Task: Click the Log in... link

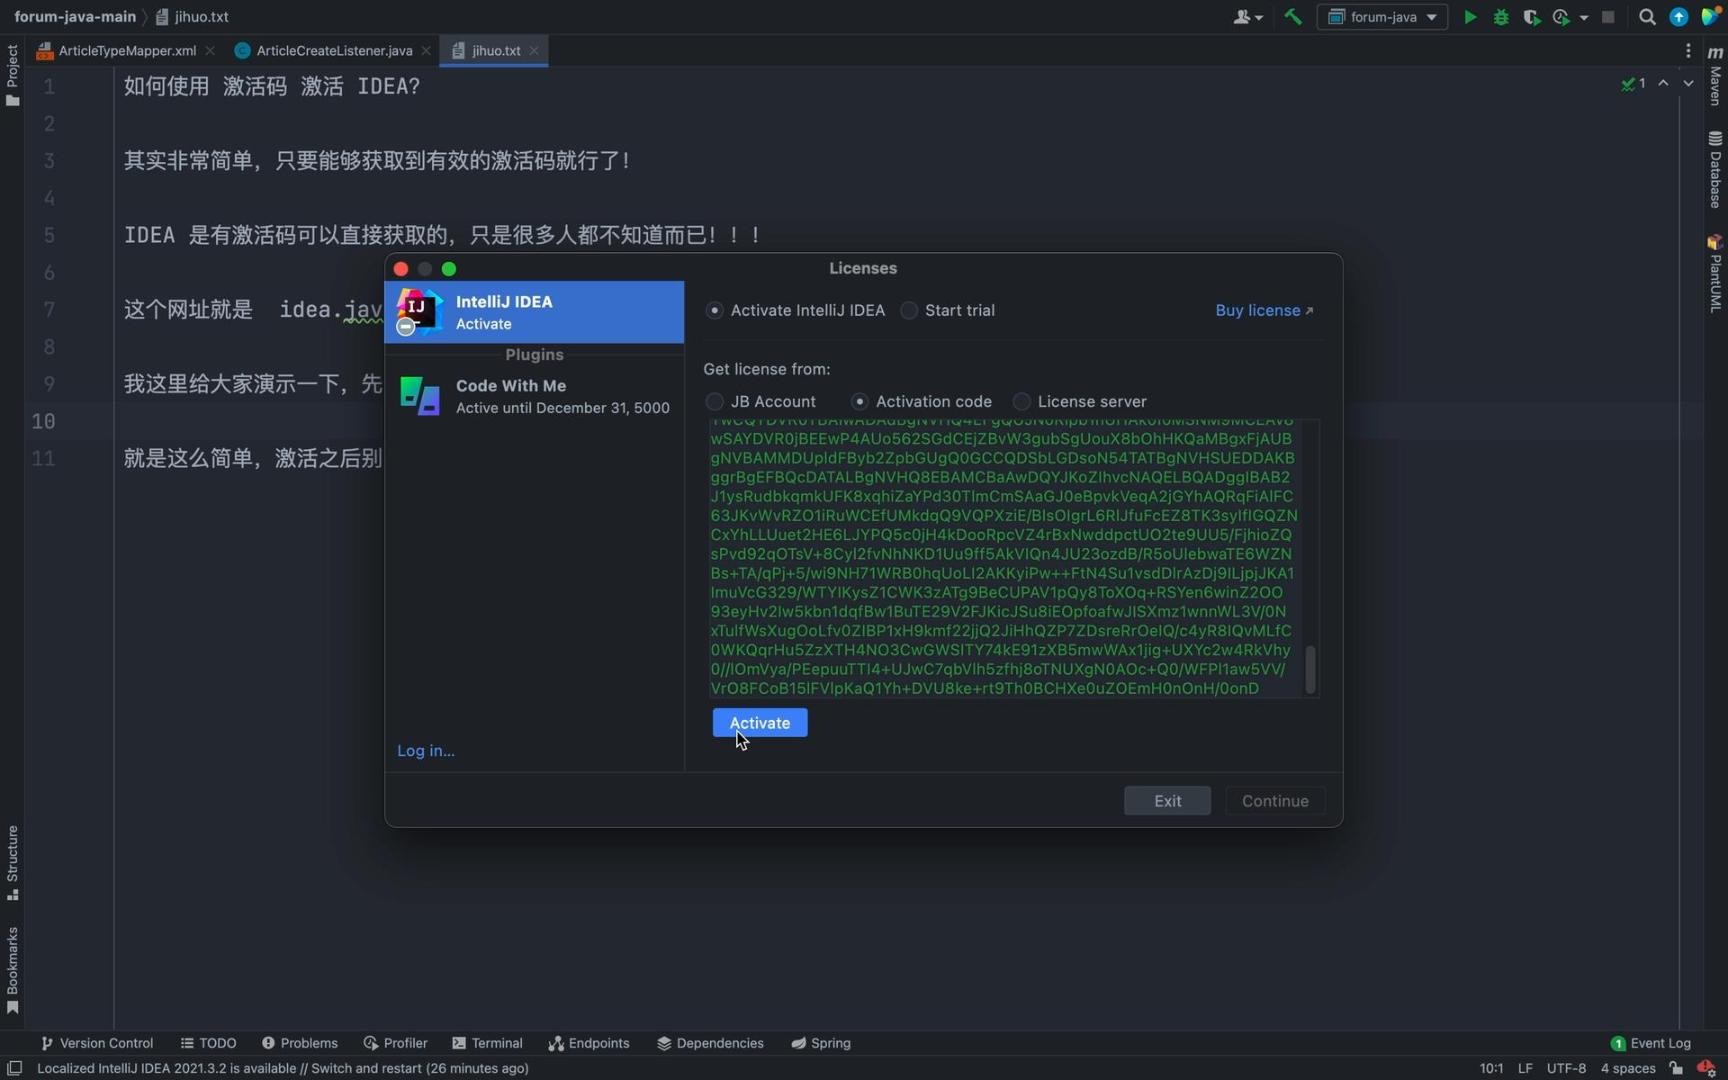Action: (425, 751)
